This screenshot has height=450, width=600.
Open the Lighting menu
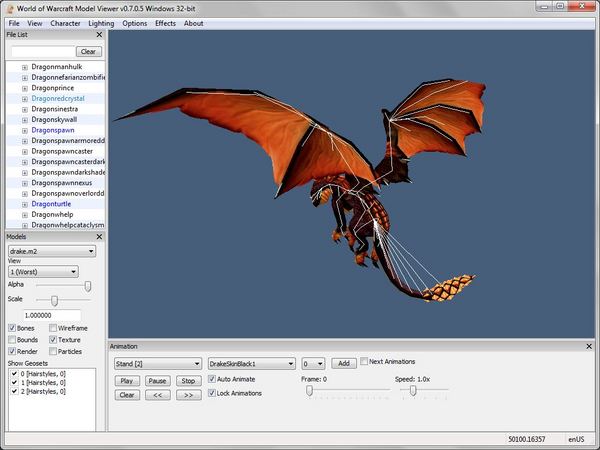click(101, 23)
